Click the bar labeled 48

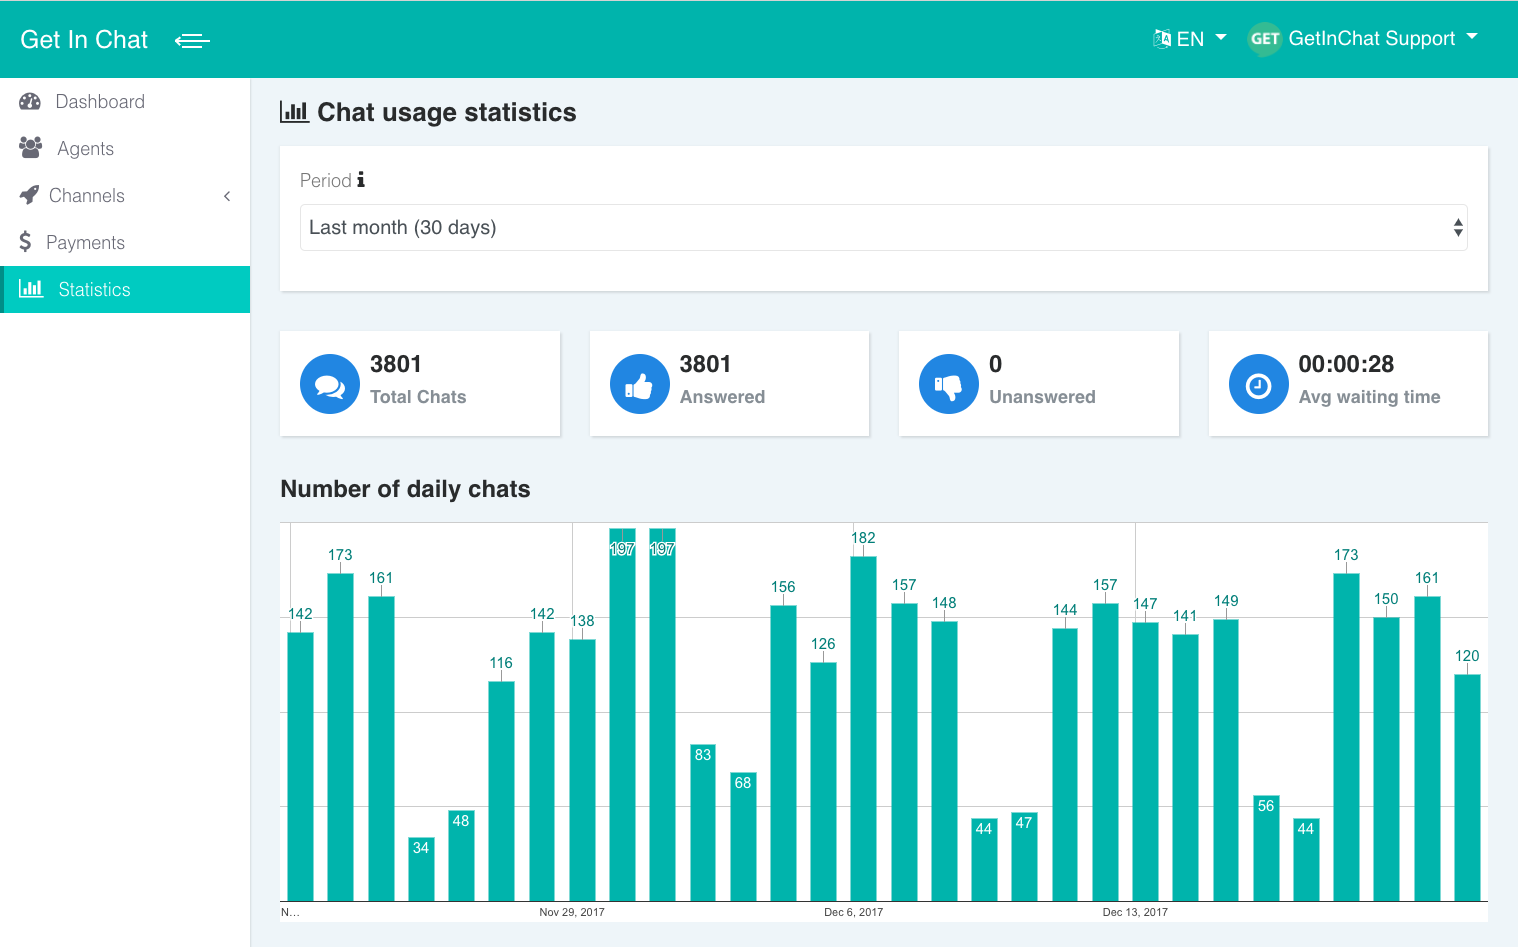(461, 855)
